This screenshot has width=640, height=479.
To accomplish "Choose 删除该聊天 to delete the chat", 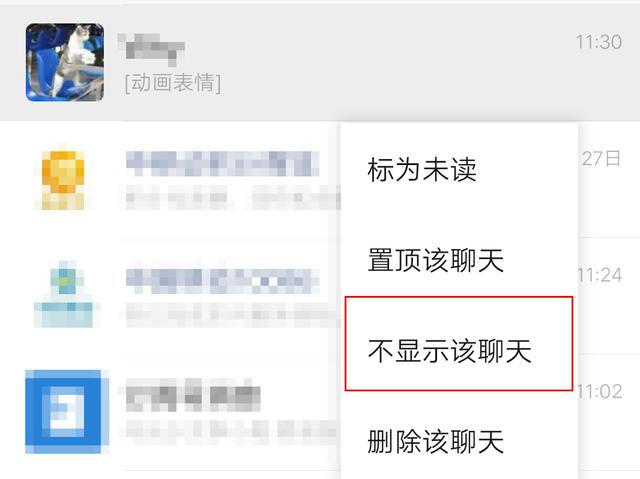I will coord(436,441).
